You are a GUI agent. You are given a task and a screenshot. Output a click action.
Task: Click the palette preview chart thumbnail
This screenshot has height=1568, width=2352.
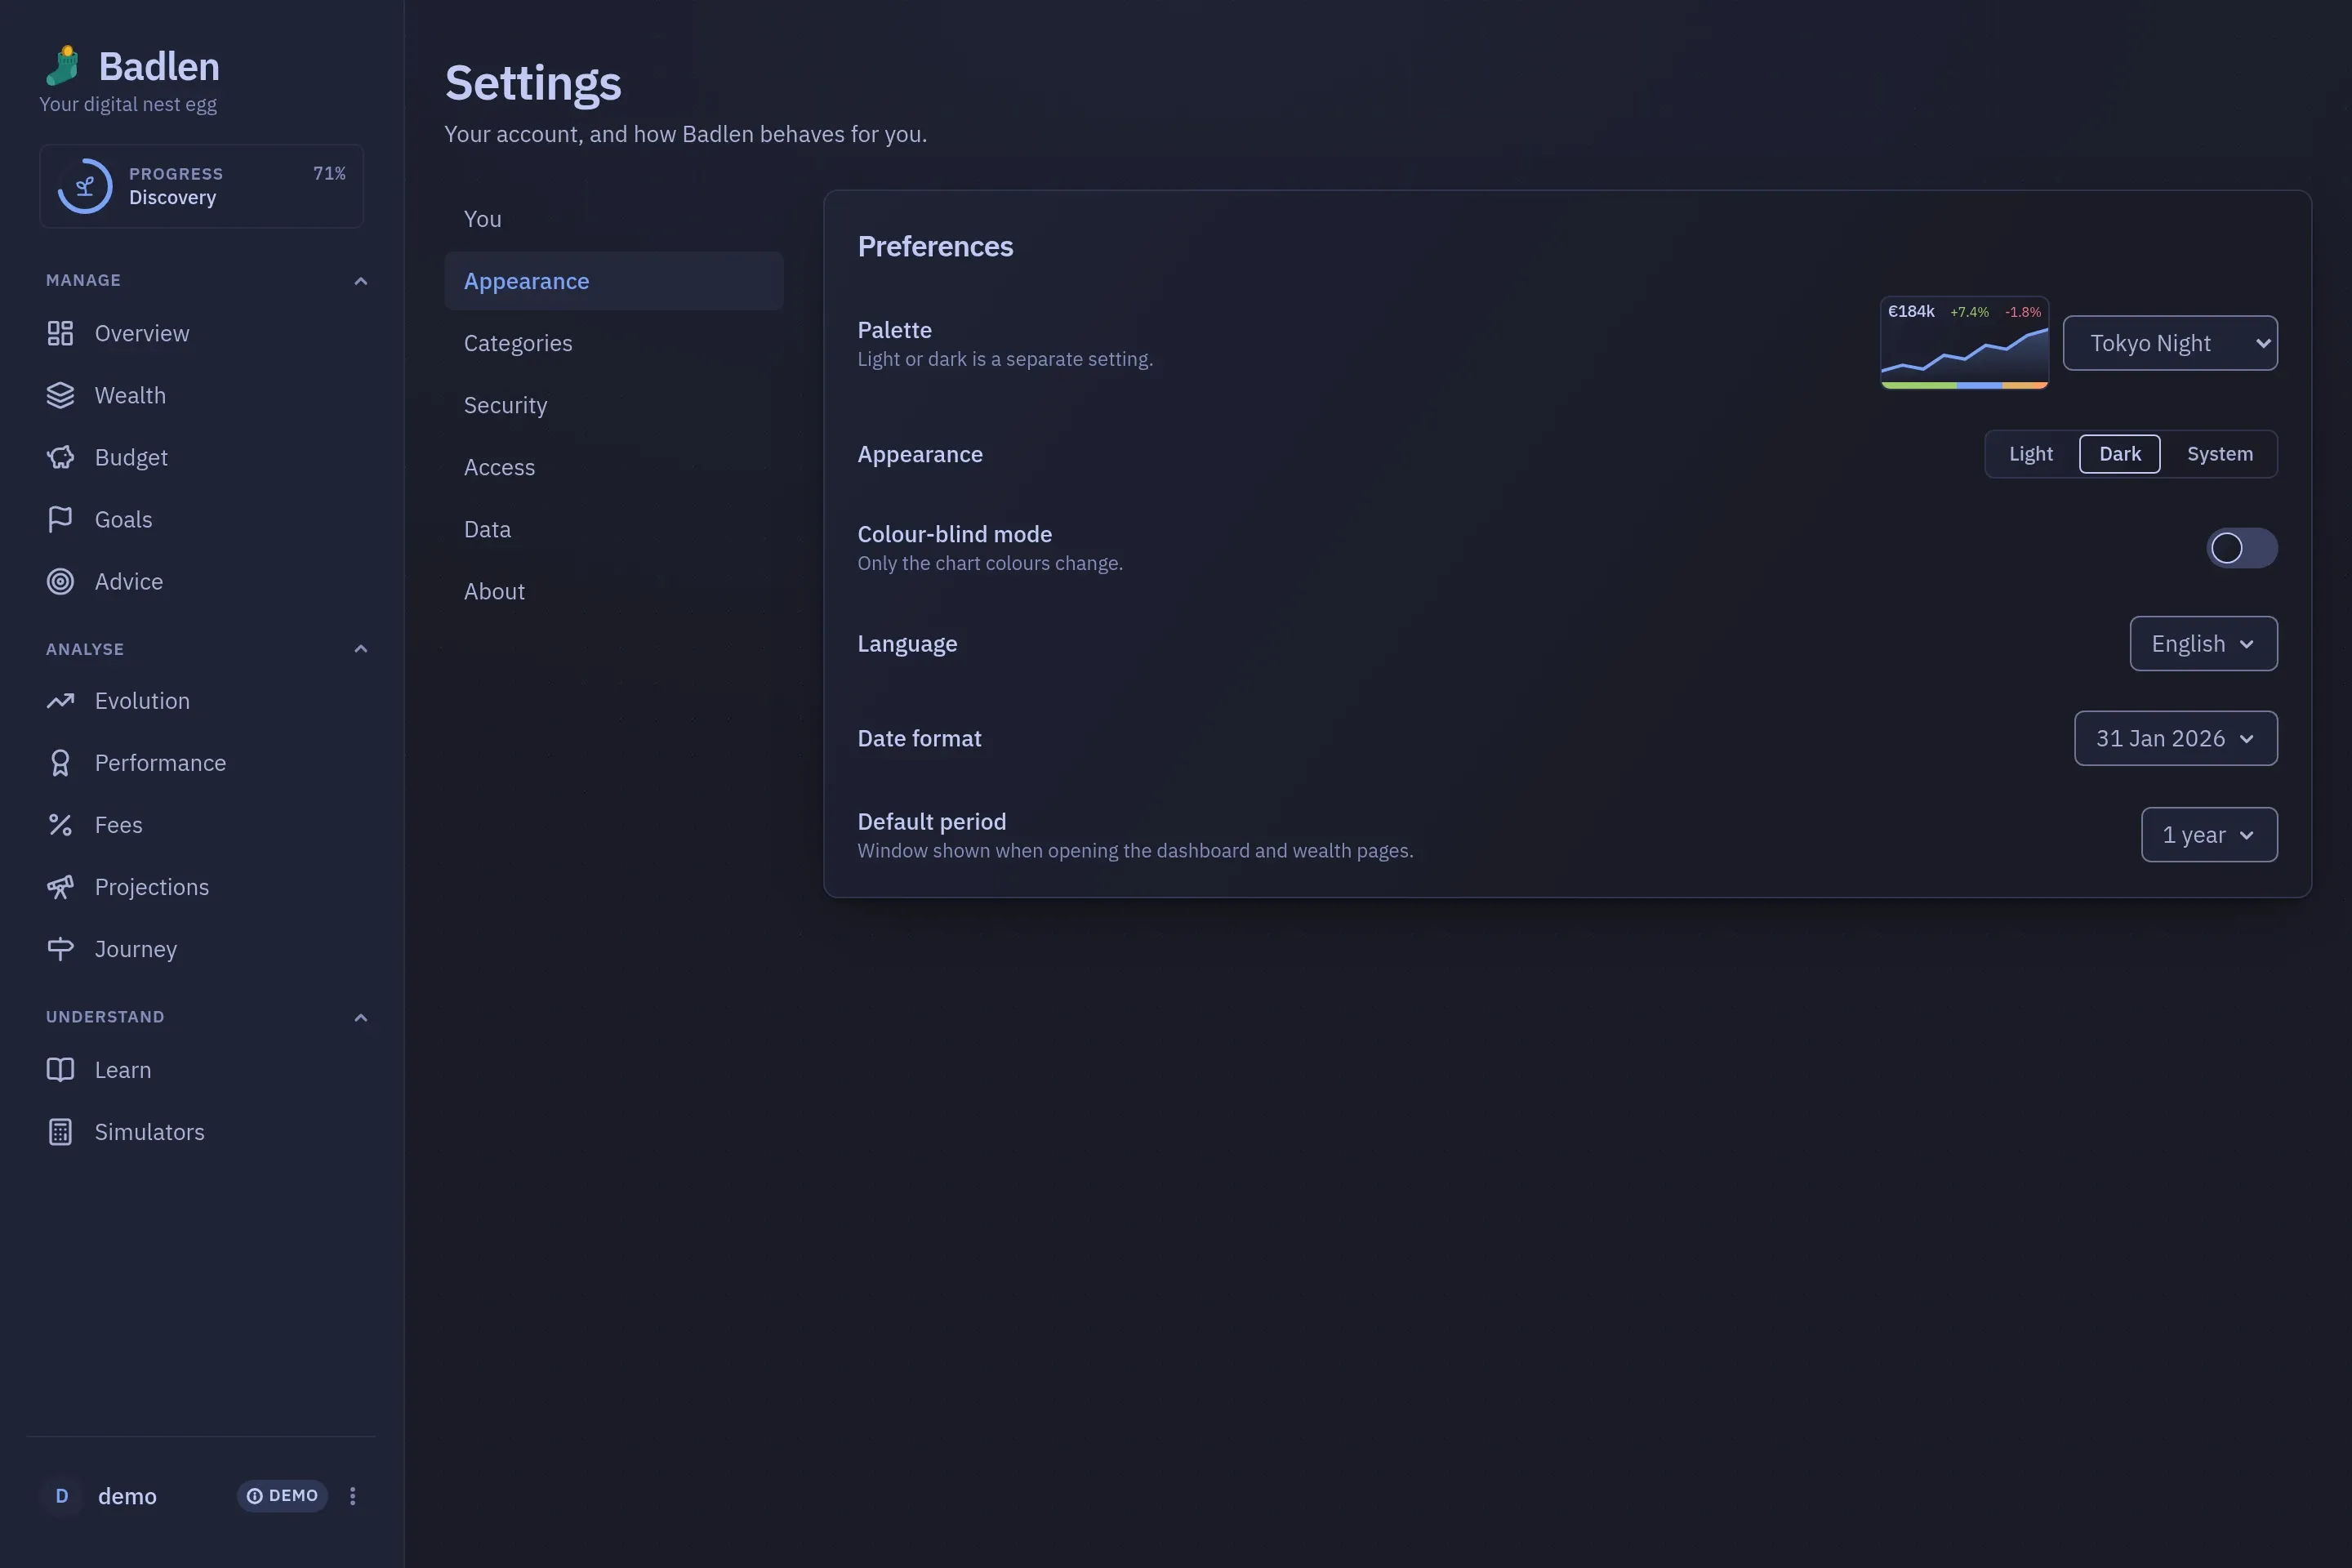pos(1964,343)
